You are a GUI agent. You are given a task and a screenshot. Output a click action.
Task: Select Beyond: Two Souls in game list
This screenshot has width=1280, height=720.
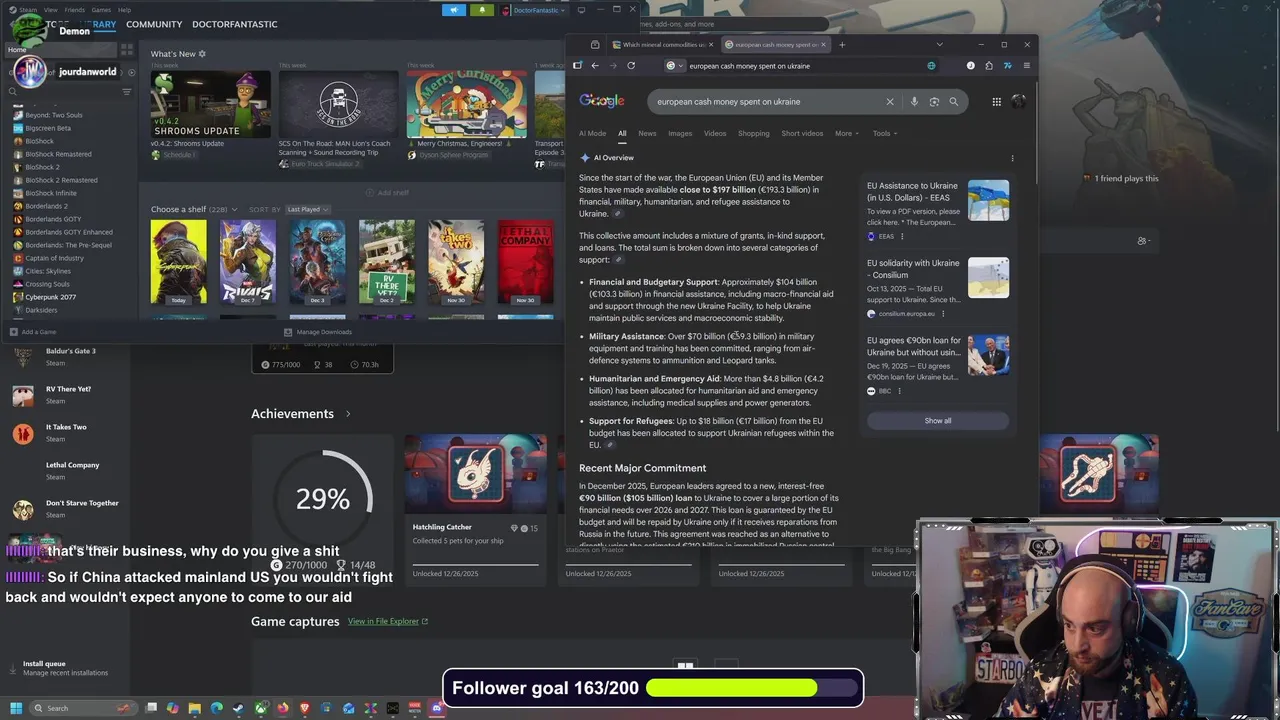tap(54, 115)
